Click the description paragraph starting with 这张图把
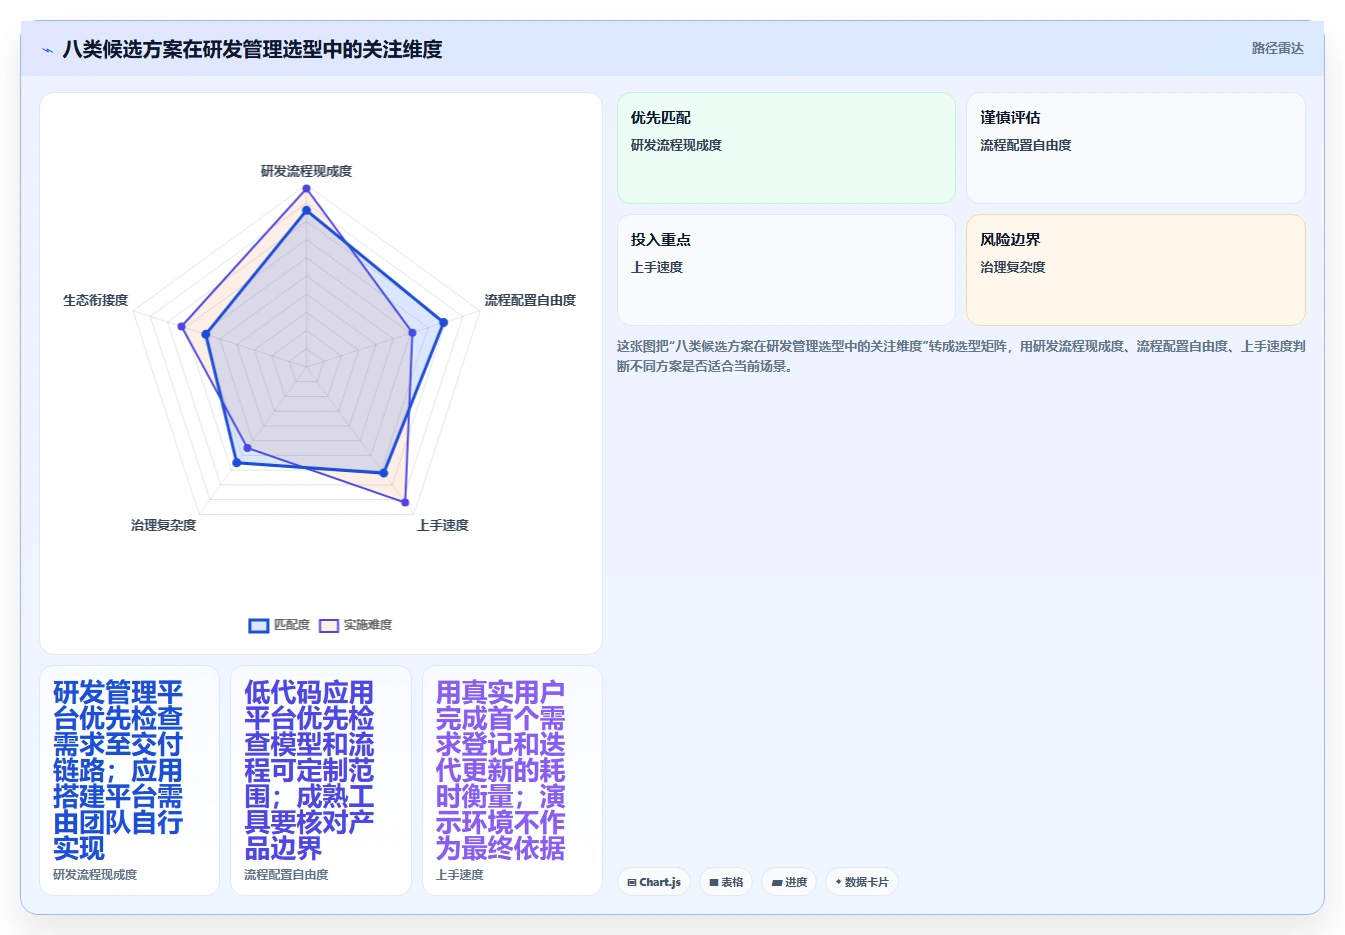The image size is (1345, 935). 961,356
